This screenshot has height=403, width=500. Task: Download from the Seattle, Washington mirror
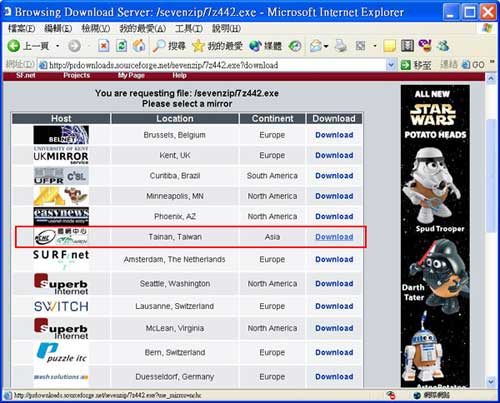click(334, 284)
